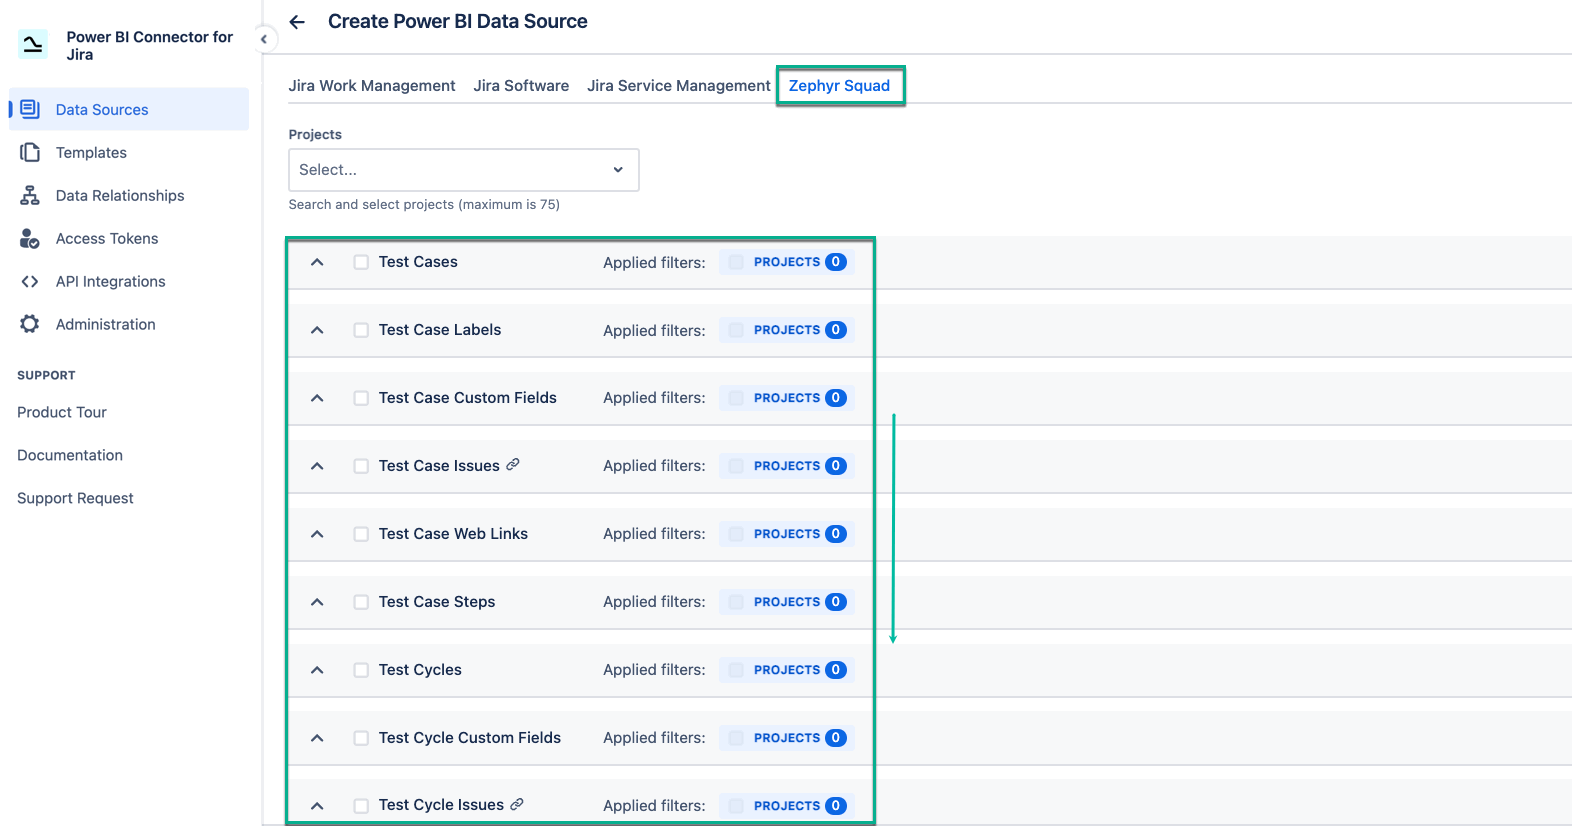The height and width of the screenshot is (826, 1572).
Task: Switch to the Jira Service Management tab
Action: coord(679,86)
